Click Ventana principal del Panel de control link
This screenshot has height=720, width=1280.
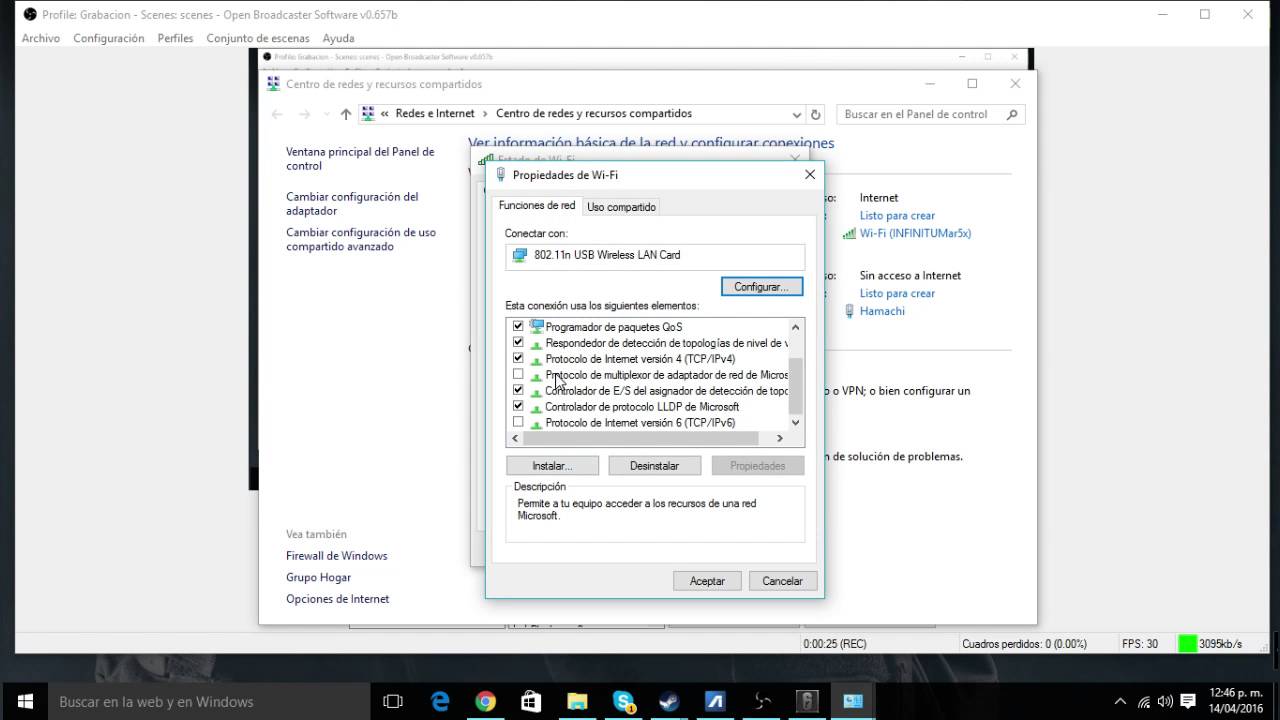(360, 159)
